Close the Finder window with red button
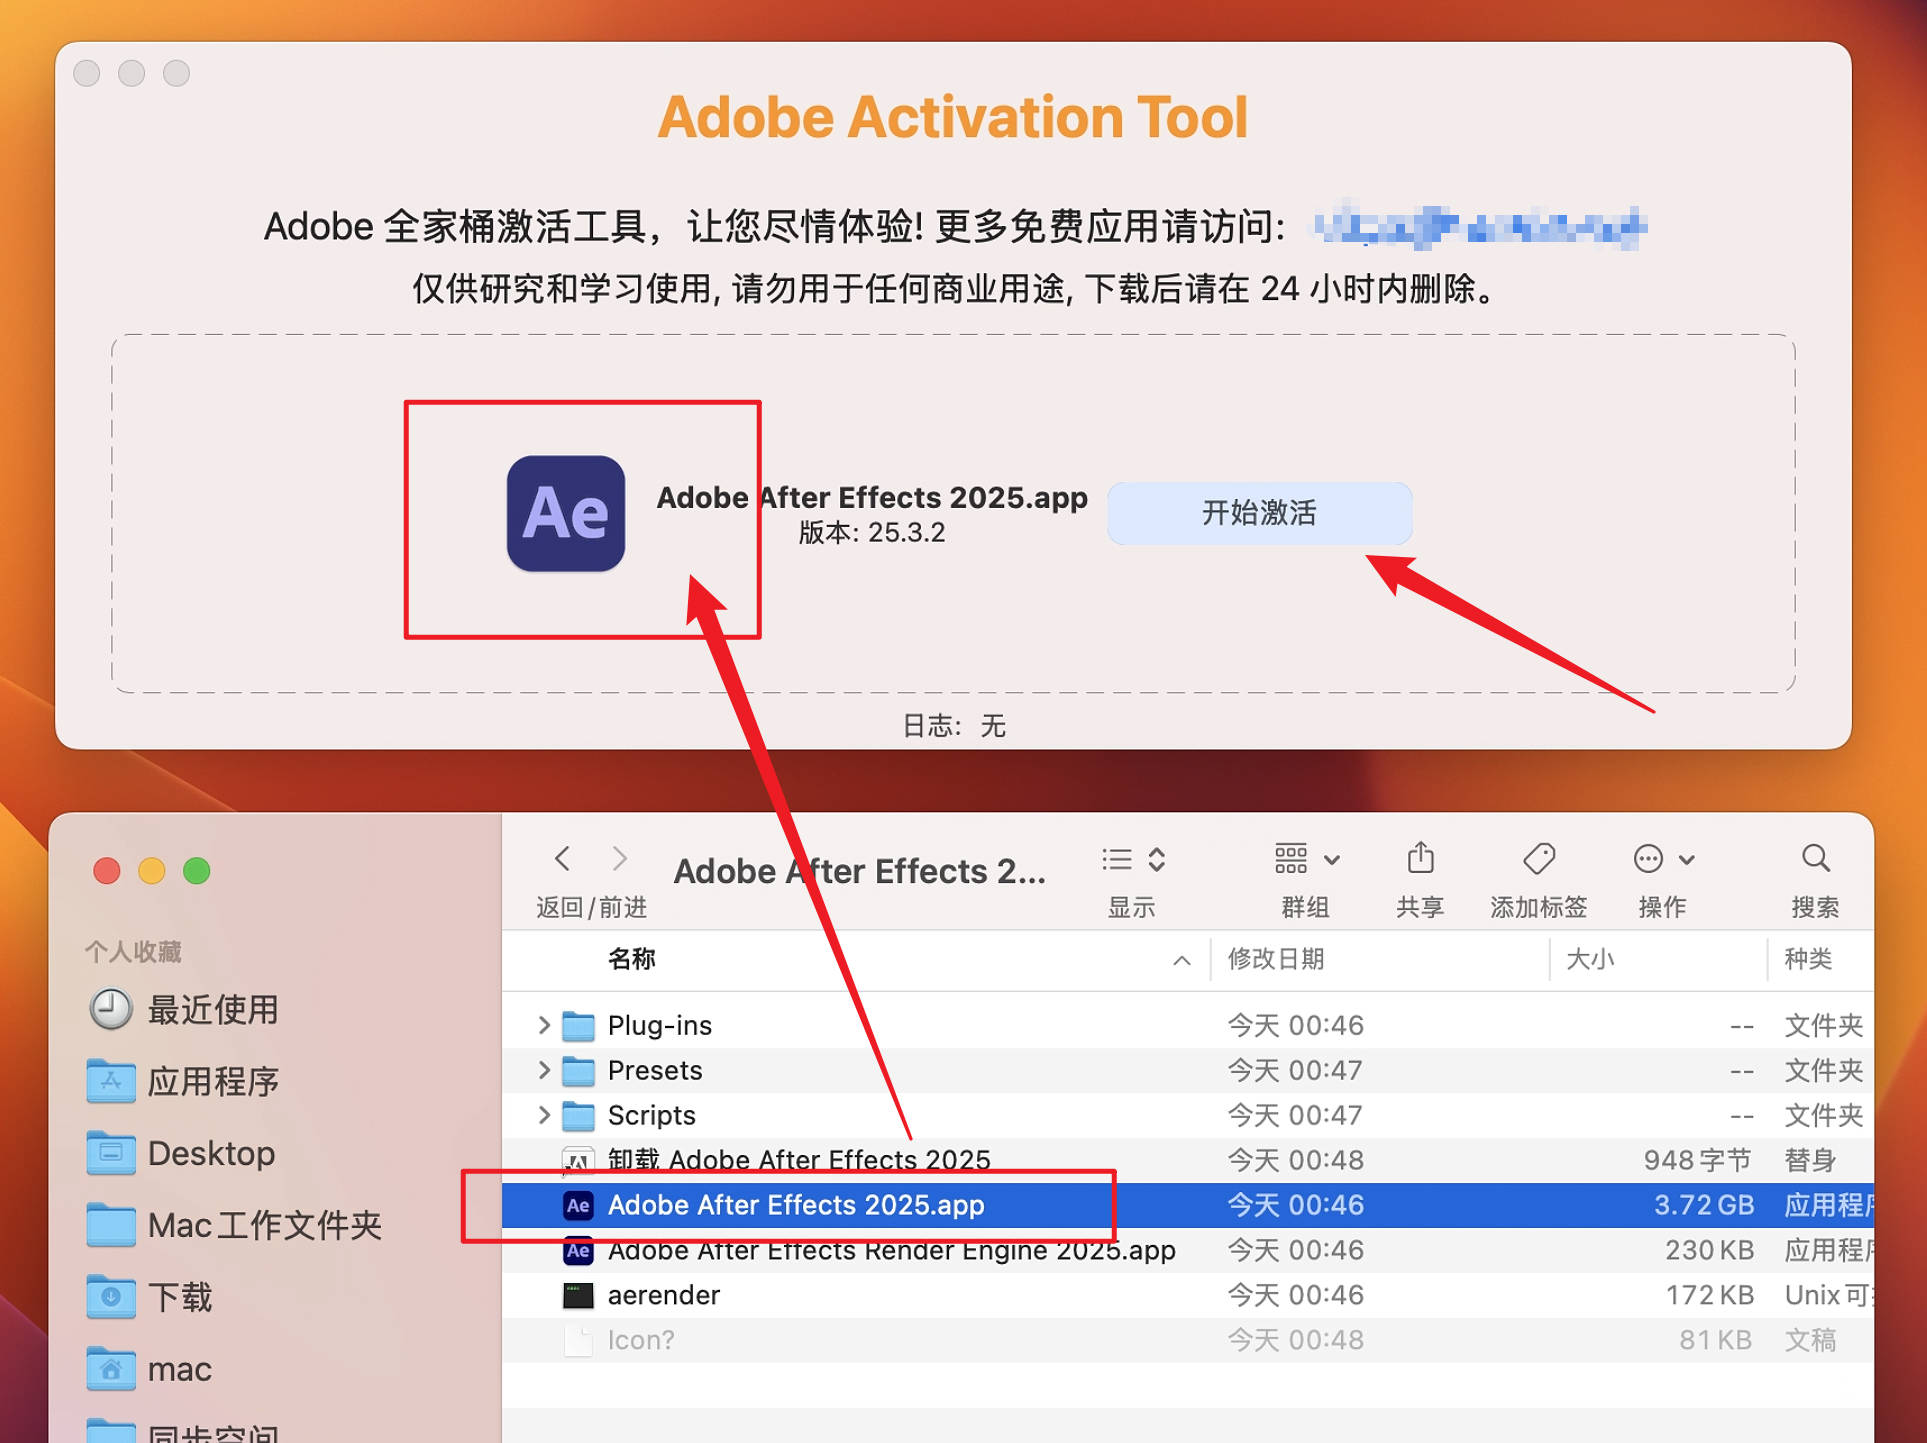The height and width of the screenshot is (1443, 1927). coord(107,871)
